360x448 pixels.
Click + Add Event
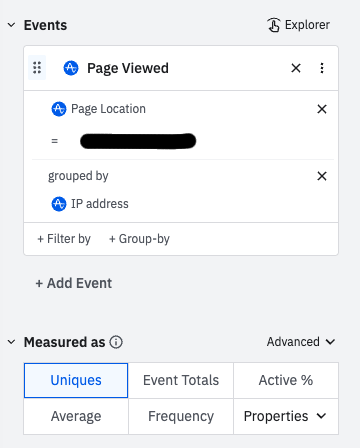74,283
